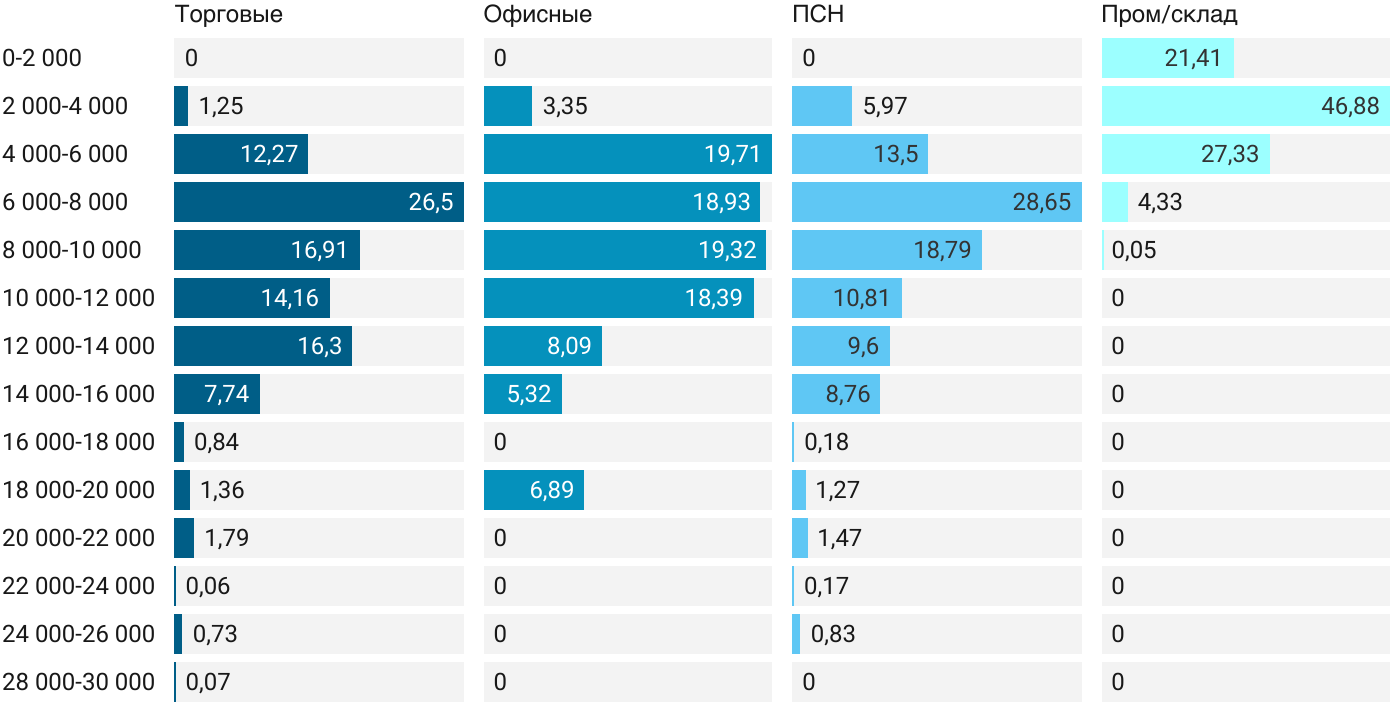
Task: Click the ПСН column header
Action: pos(817,14)
